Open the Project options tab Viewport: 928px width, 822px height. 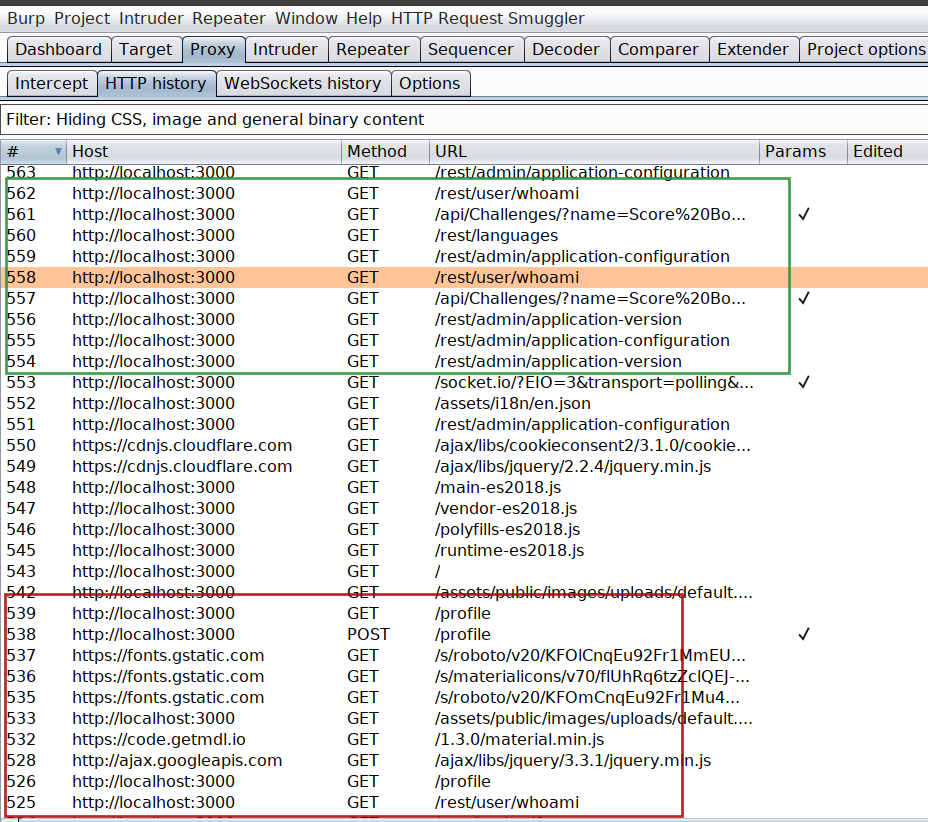864,49
